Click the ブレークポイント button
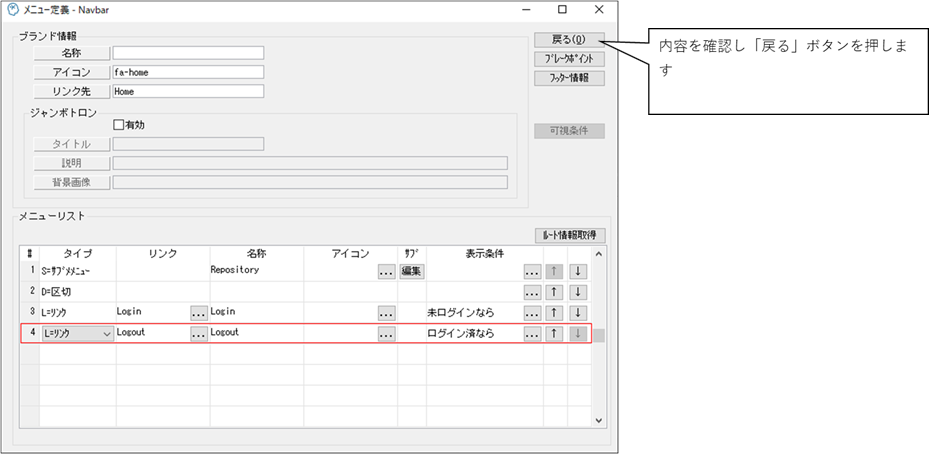The width and height of the screenshot is (929, 454). click(569, 58)
